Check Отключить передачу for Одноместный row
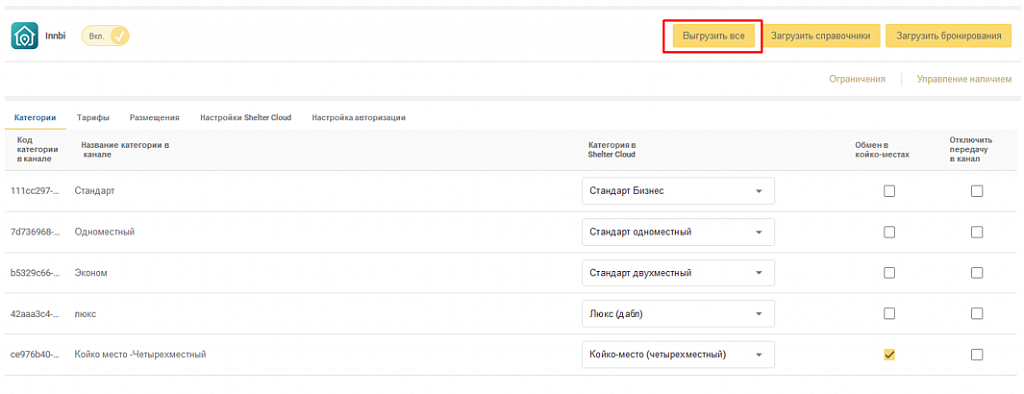Viewport: 1024px width, 394px height. 976,232
